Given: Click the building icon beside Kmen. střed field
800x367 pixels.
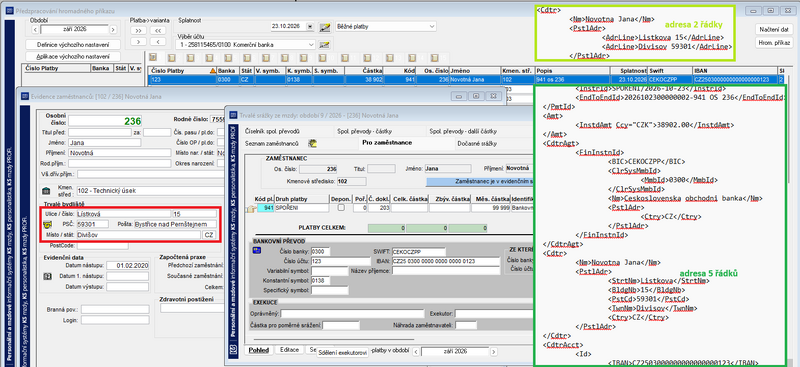Looking at the screenshot, I should coord(46,191).
